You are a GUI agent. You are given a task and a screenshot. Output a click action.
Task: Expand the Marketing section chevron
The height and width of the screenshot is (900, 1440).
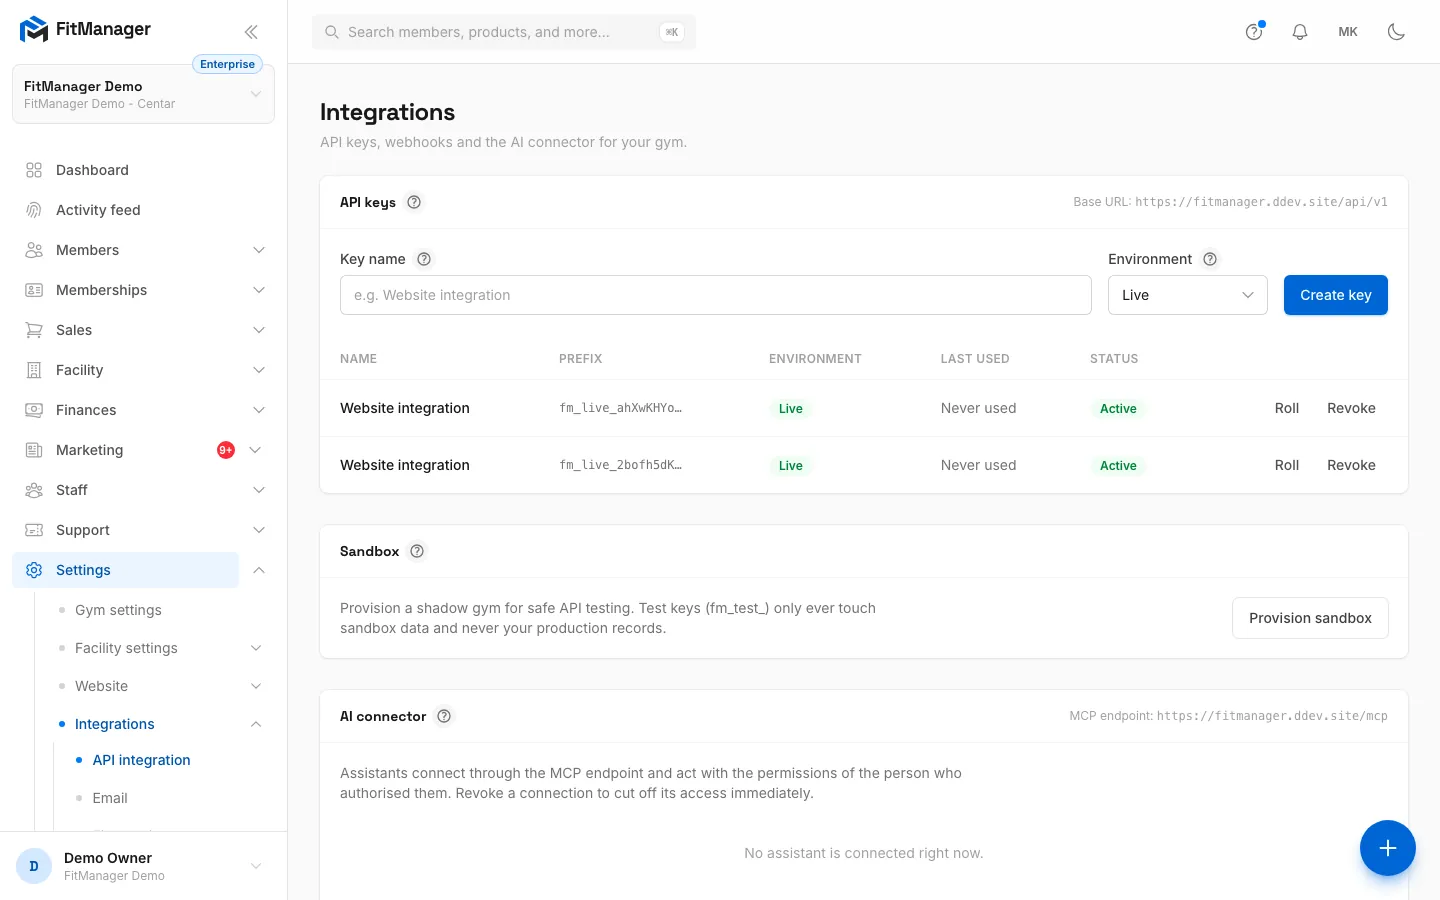click(255, 450)
